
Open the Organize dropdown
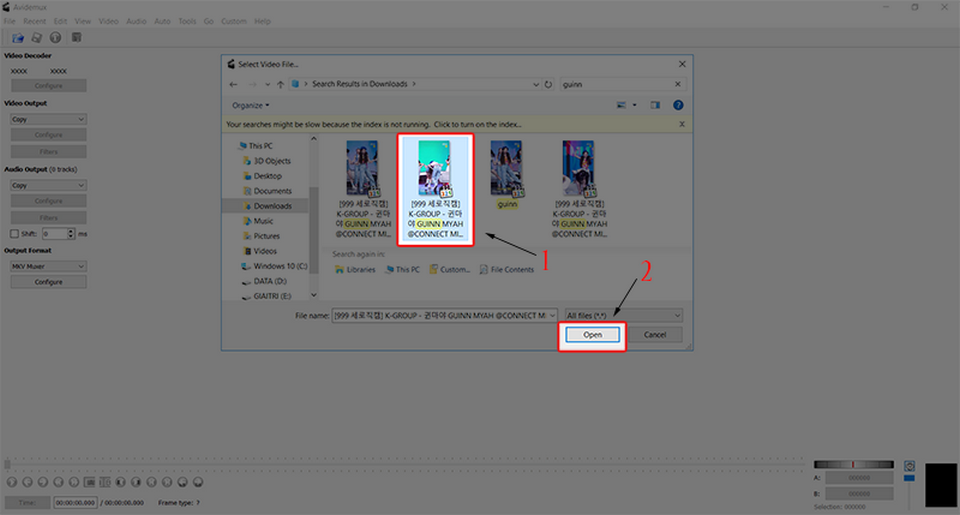pos(250,105)
